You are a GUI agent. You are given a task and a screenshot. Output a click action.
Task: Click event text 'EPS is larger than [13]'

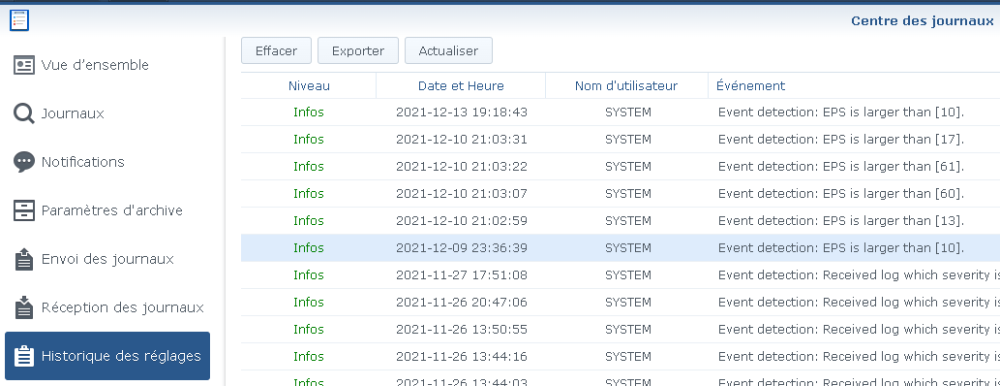click(x=893, y=221)
